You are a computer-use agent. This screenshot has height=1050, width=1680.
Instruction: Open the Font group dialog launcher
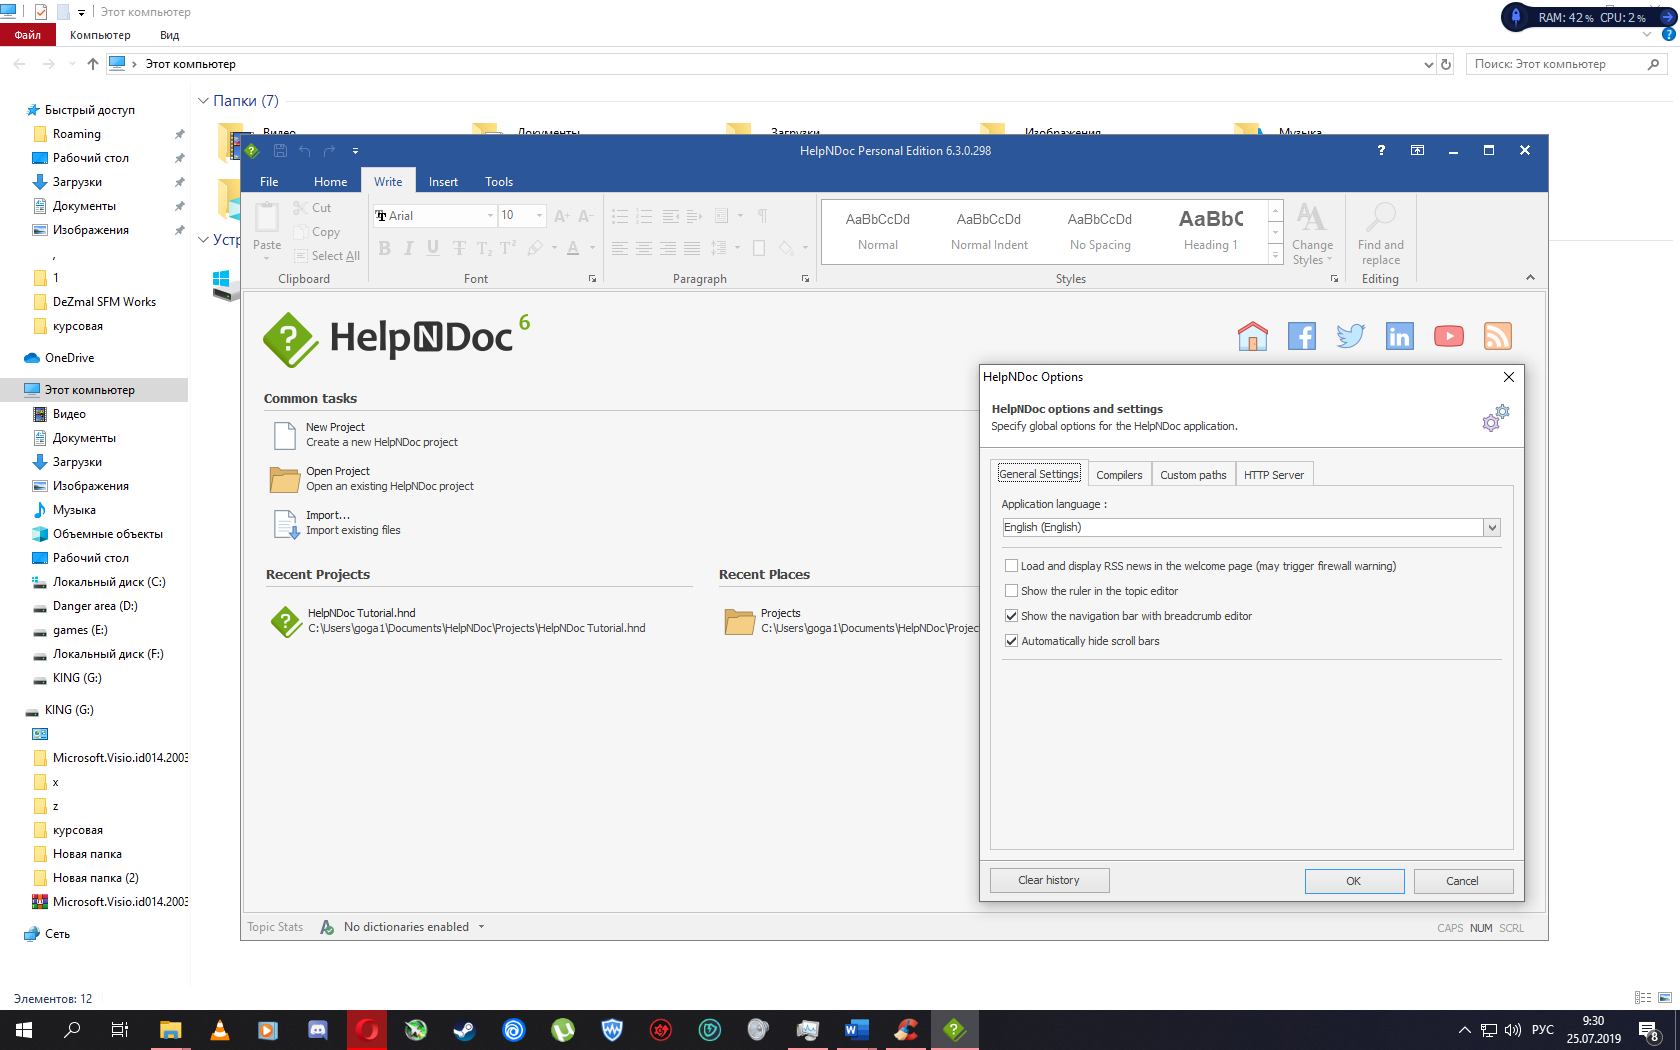pyautogui.click(x=592, y=279)
